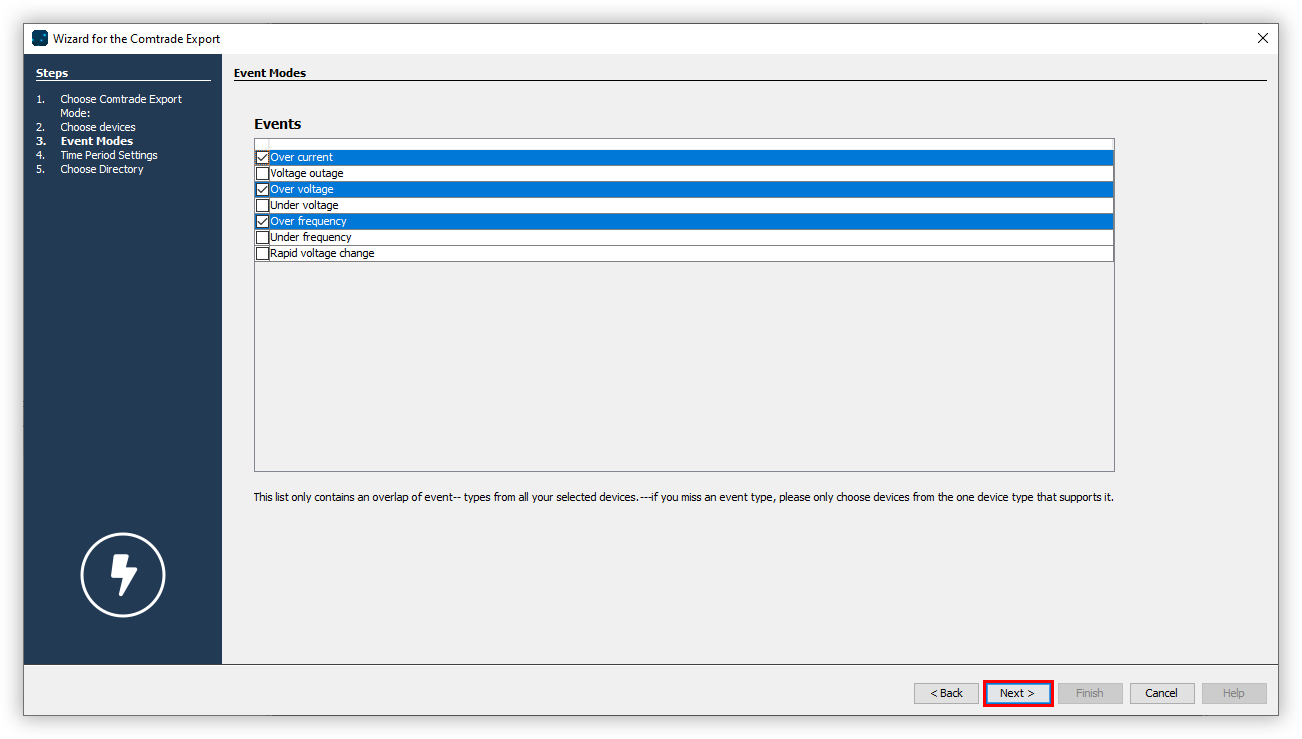Screen dimensions: 1302x739
Task: Click the wizard app icon in title bar
Action: [x=40, y=39]
